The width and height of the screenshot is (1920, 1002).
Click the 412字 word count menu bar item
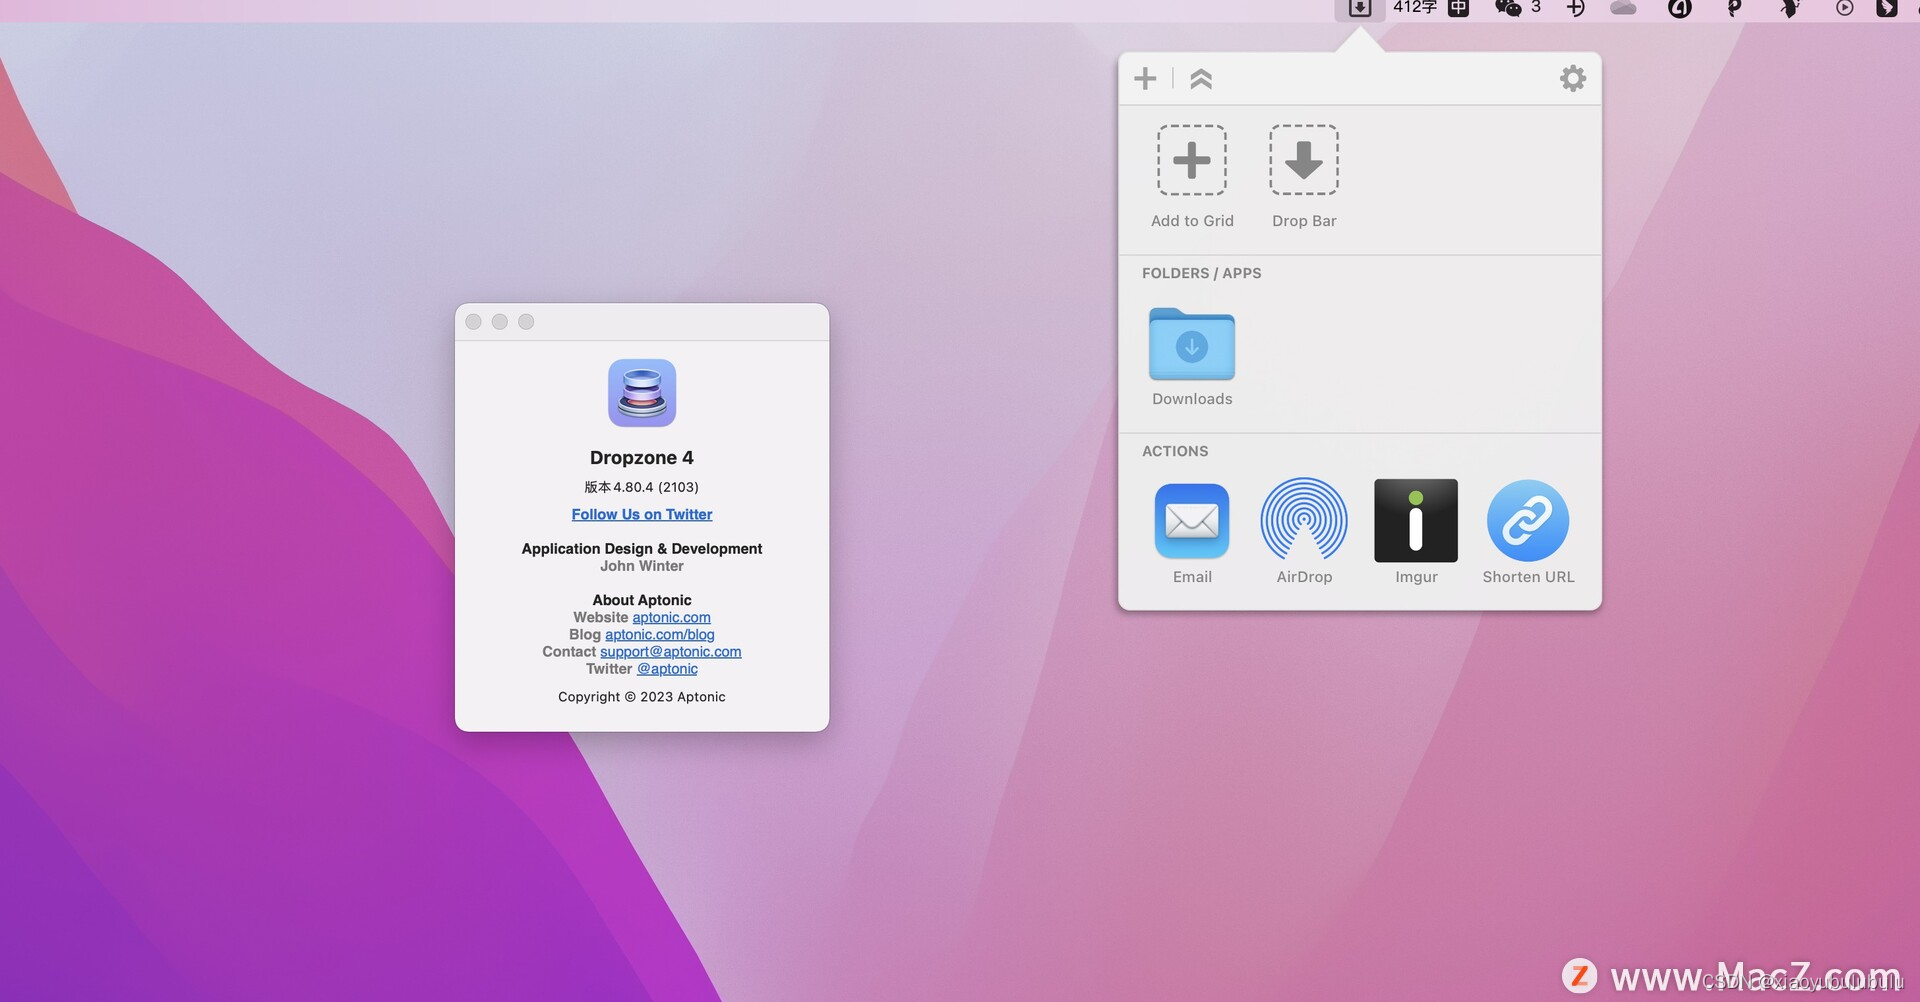pyautogui.click(x=1414, y=8)
